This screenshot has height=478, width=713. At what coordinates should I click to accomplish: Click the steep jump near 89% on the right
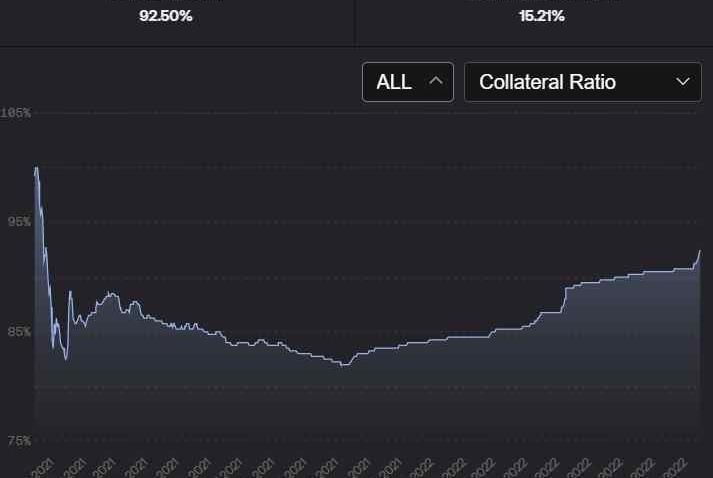[565, 290]
